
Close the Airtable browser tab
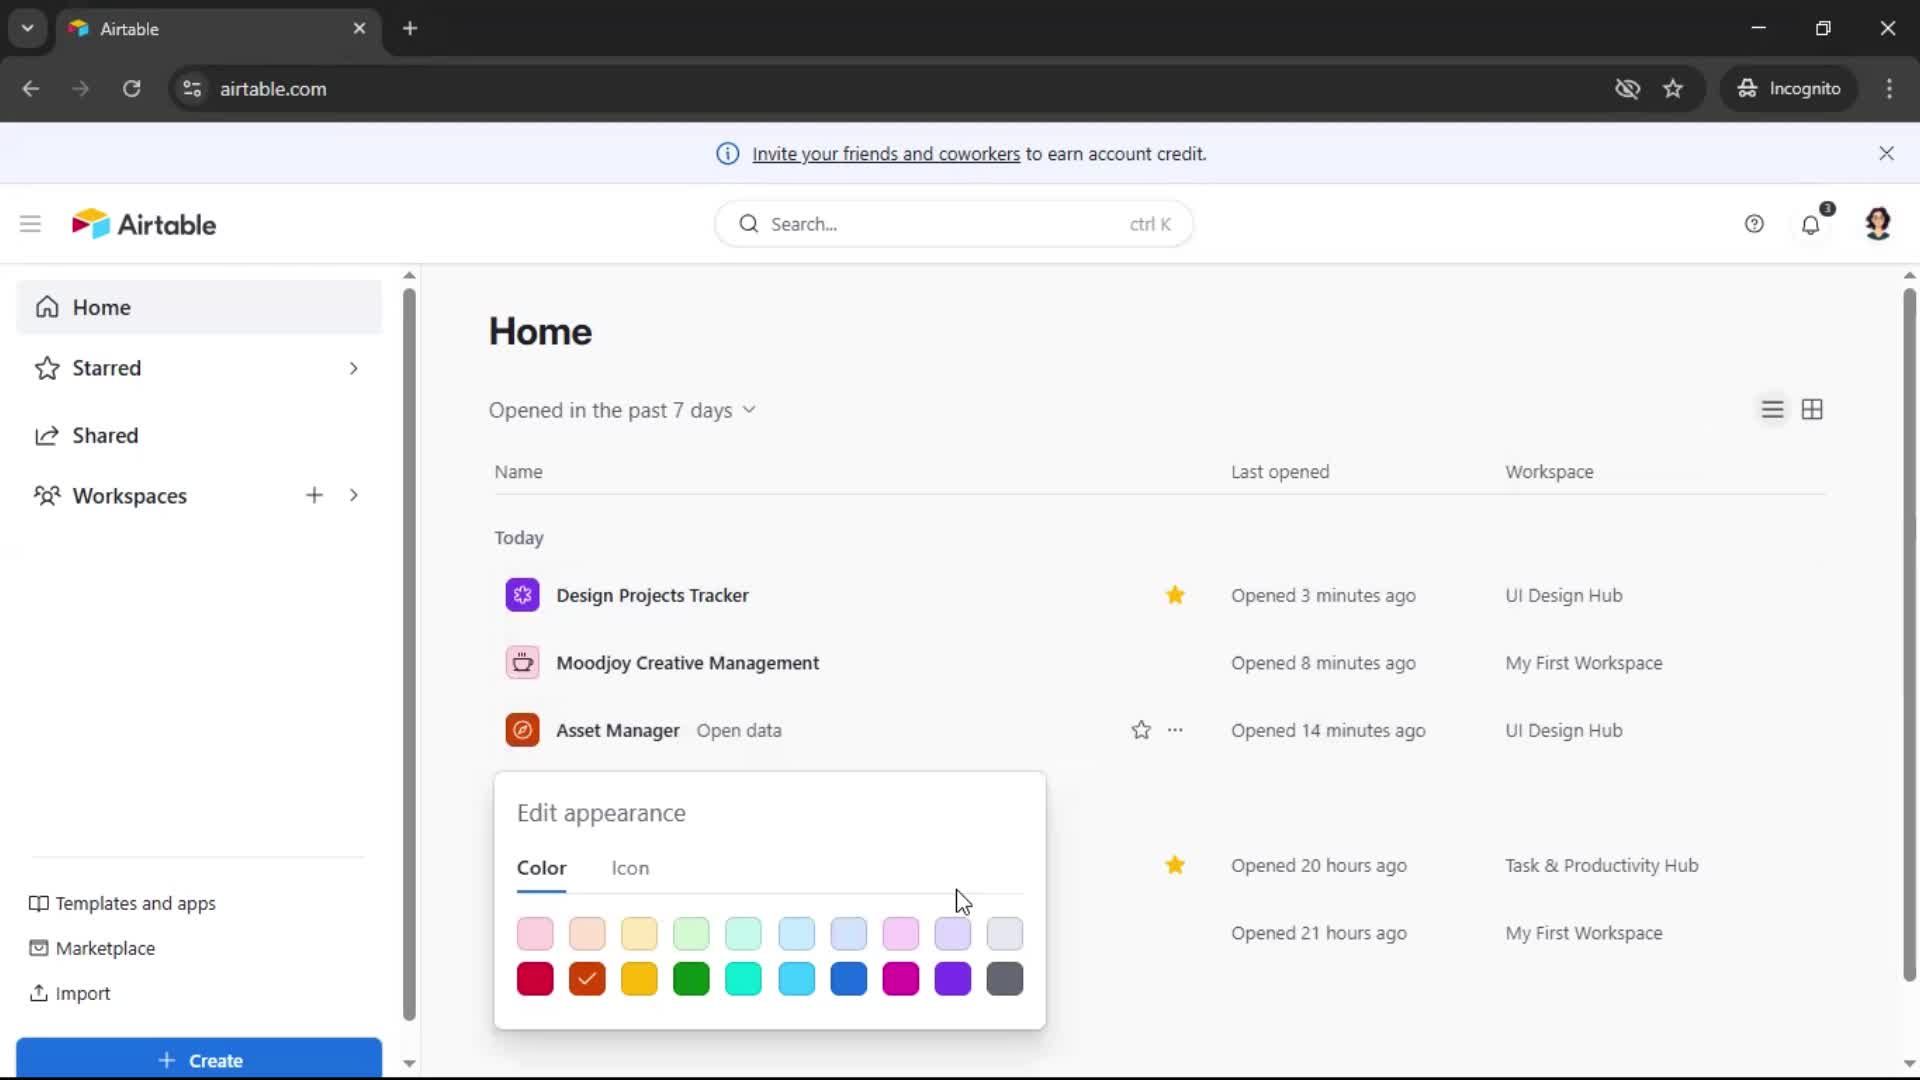click(x=359, y=28)
